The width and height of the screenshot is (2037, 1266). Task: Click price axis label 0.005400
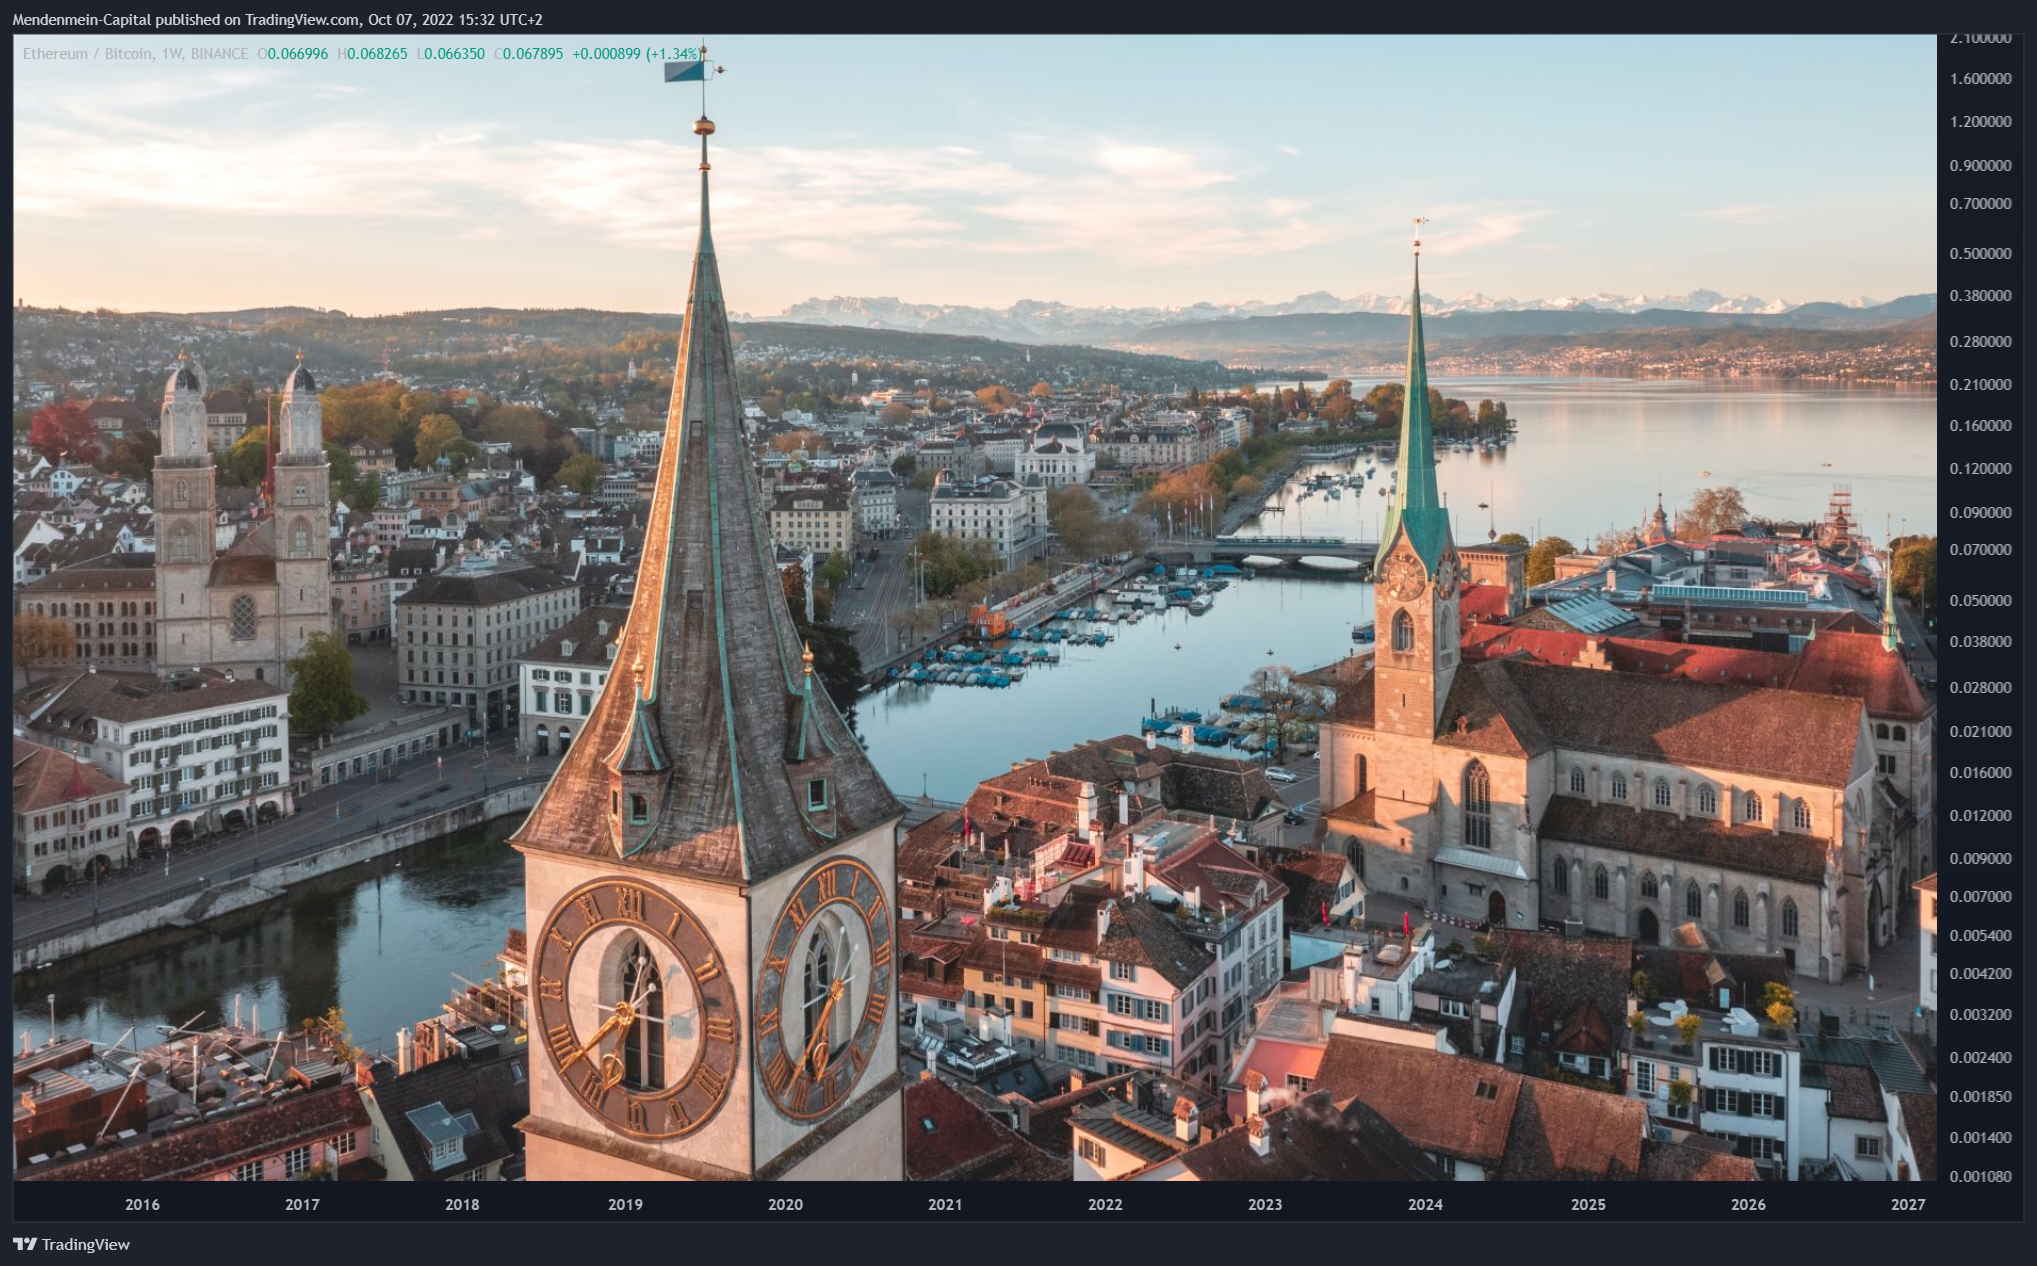coord(1980,935)
